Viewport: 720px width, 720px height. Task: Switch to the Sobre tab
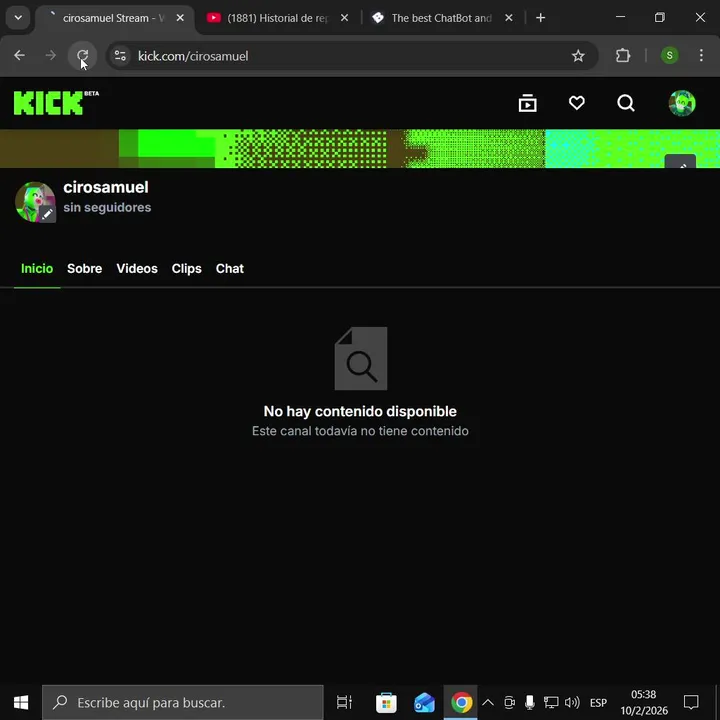pos(84,269)
